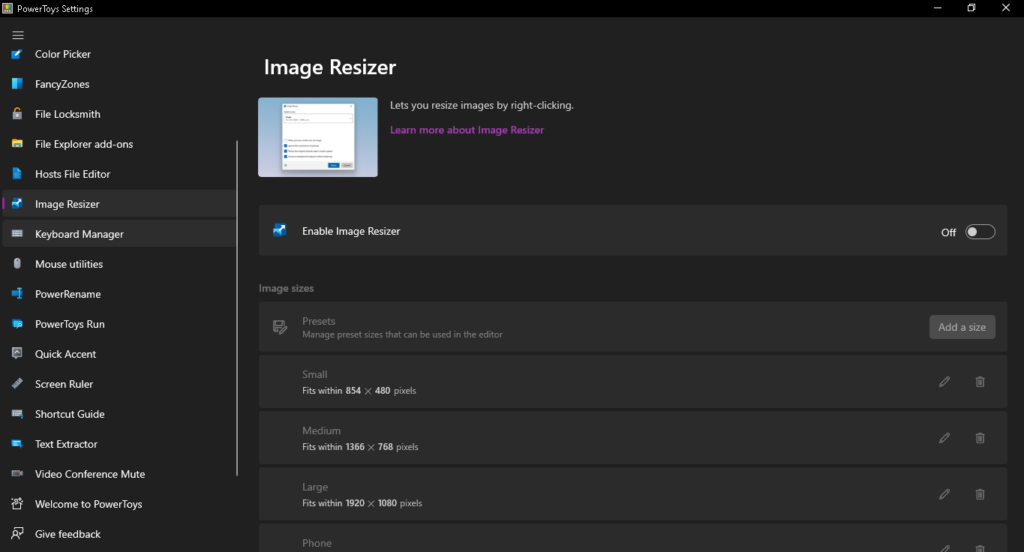Click the Text Extractor icon
1024x552 pixels.
[18, 444]
